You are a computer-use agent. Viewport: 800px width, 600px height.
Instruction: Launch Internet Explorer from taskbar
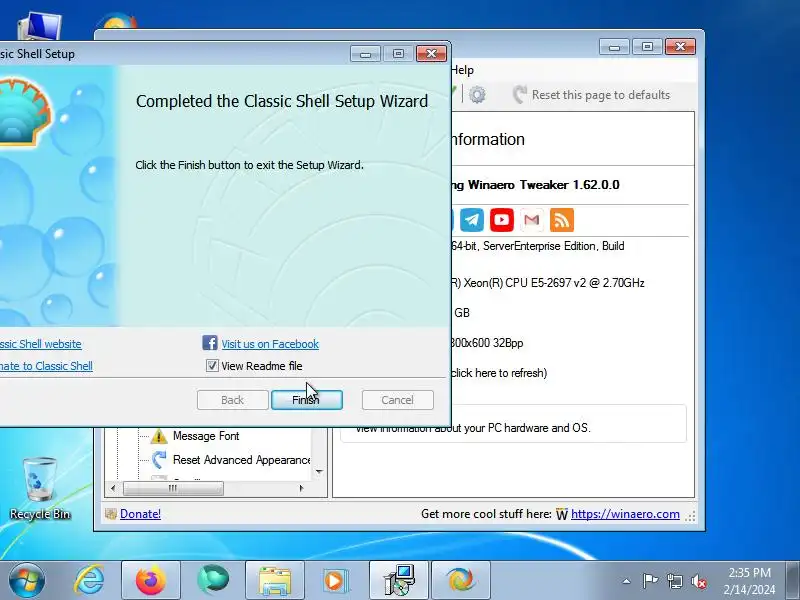[89, 580]
